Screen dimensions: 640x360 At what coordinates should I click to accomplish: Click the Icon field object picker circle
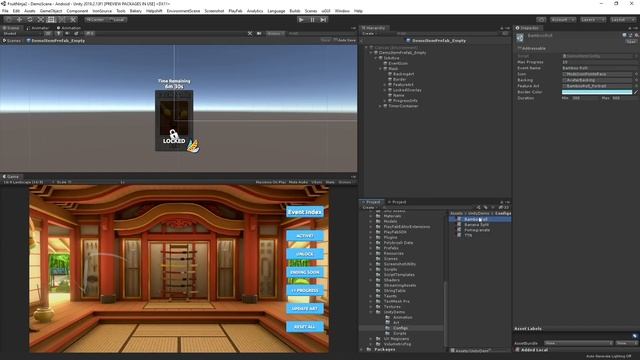(x=636, y=74)
